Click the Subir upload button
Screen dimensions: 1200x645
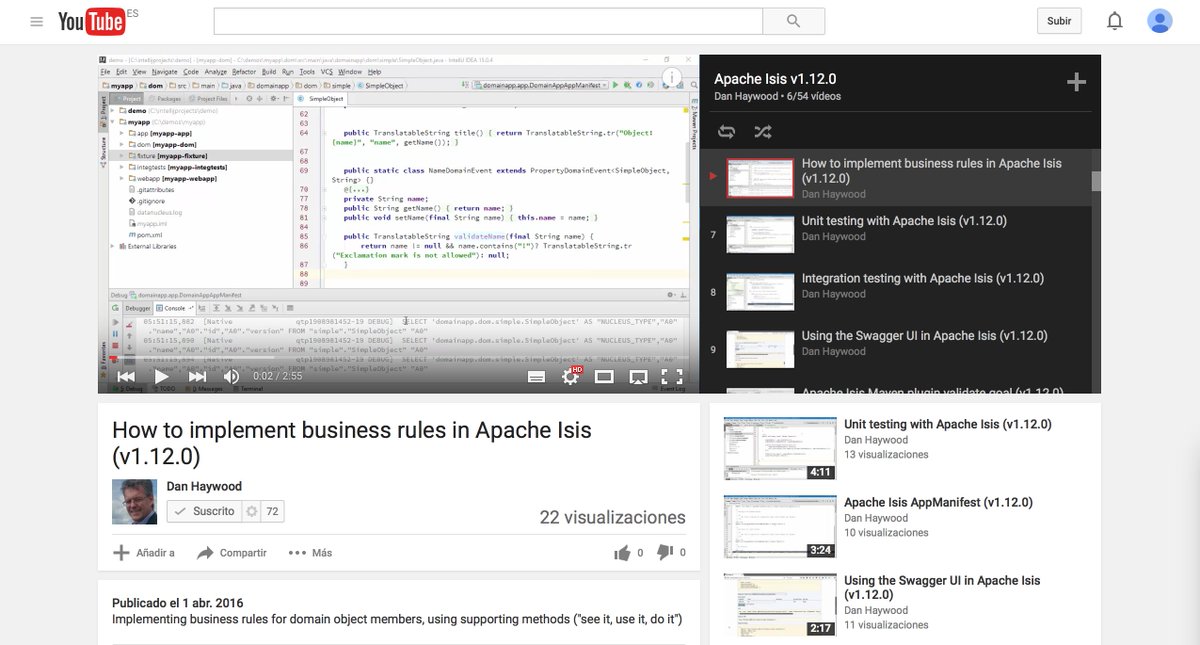click(1059, 21)
